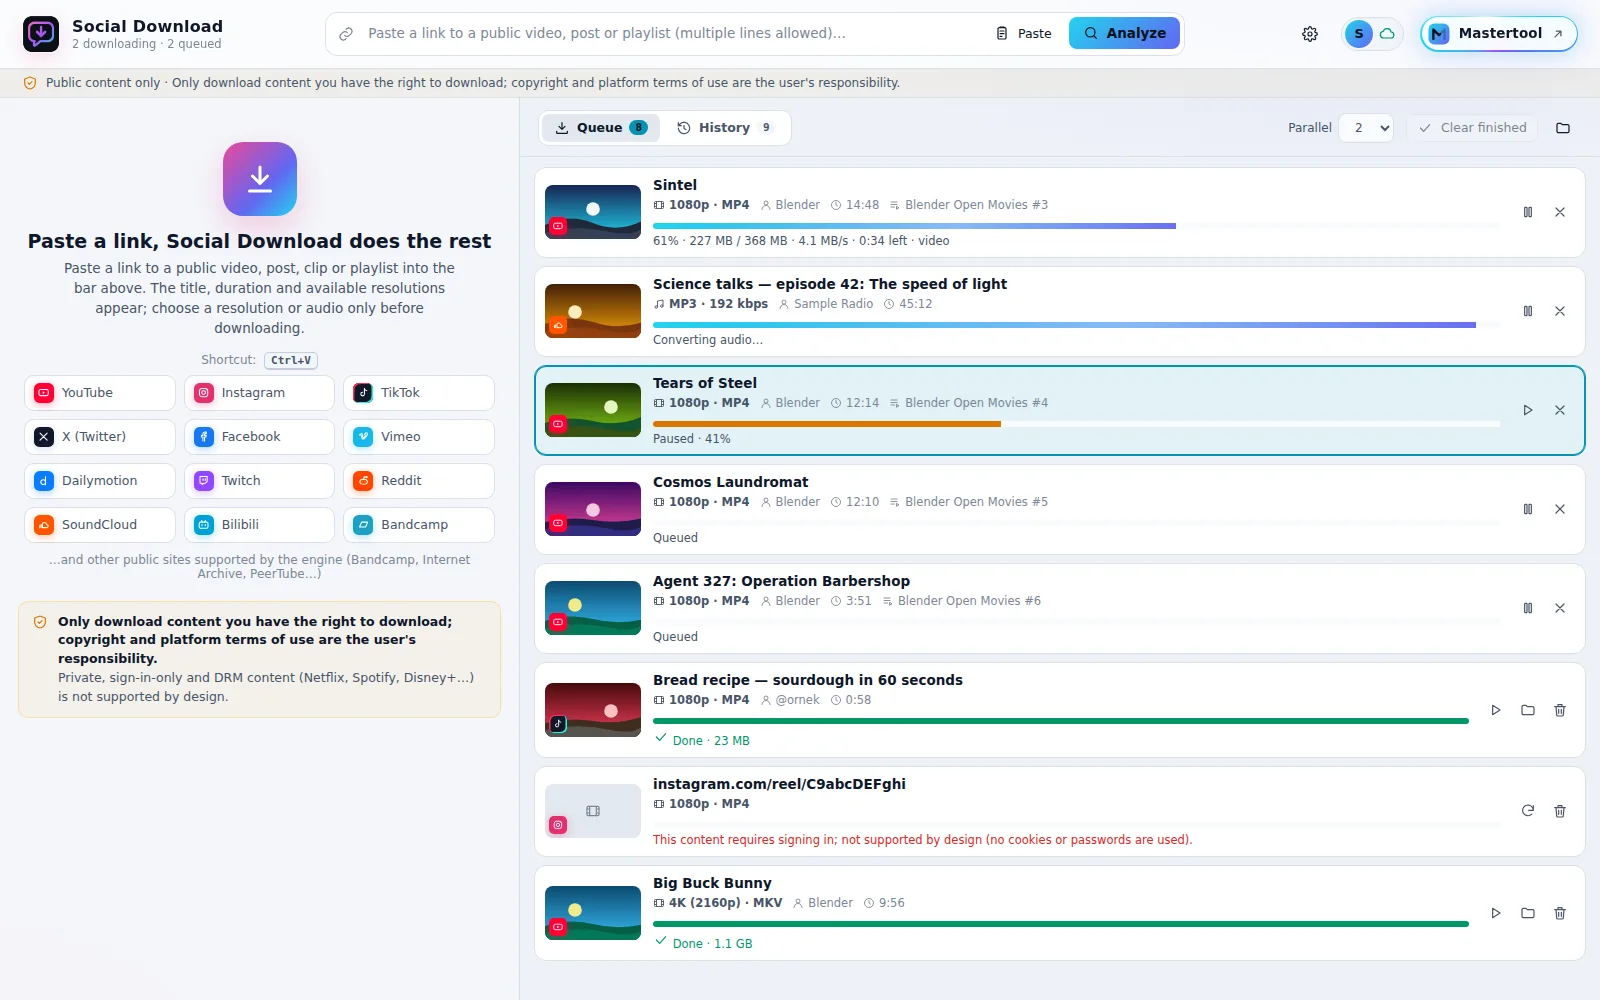
Task: Remove Agent 327 Operation Barbershop from queue
Action: pos(1560,608)
